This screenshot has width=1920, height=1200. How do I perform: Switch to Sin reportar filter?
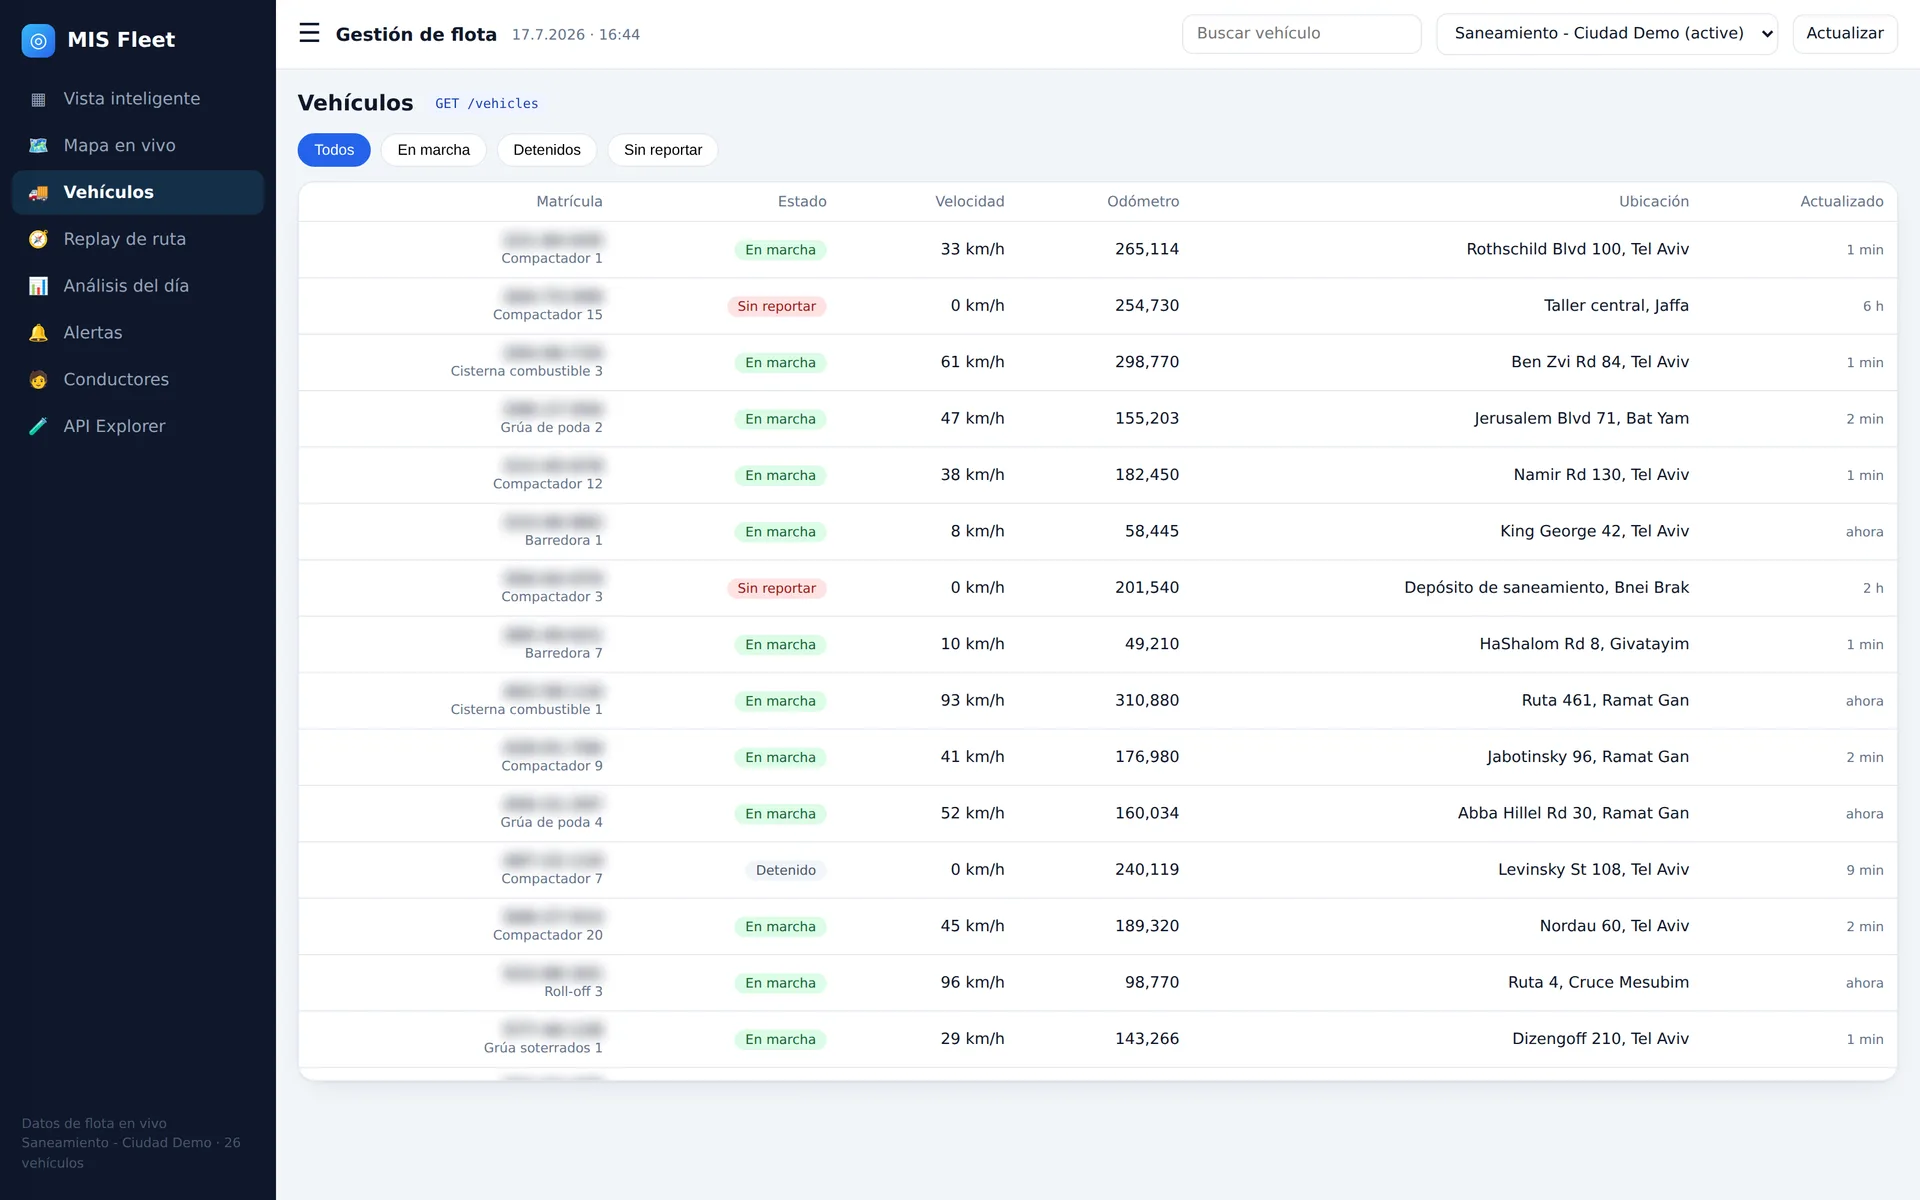[663, 150]
